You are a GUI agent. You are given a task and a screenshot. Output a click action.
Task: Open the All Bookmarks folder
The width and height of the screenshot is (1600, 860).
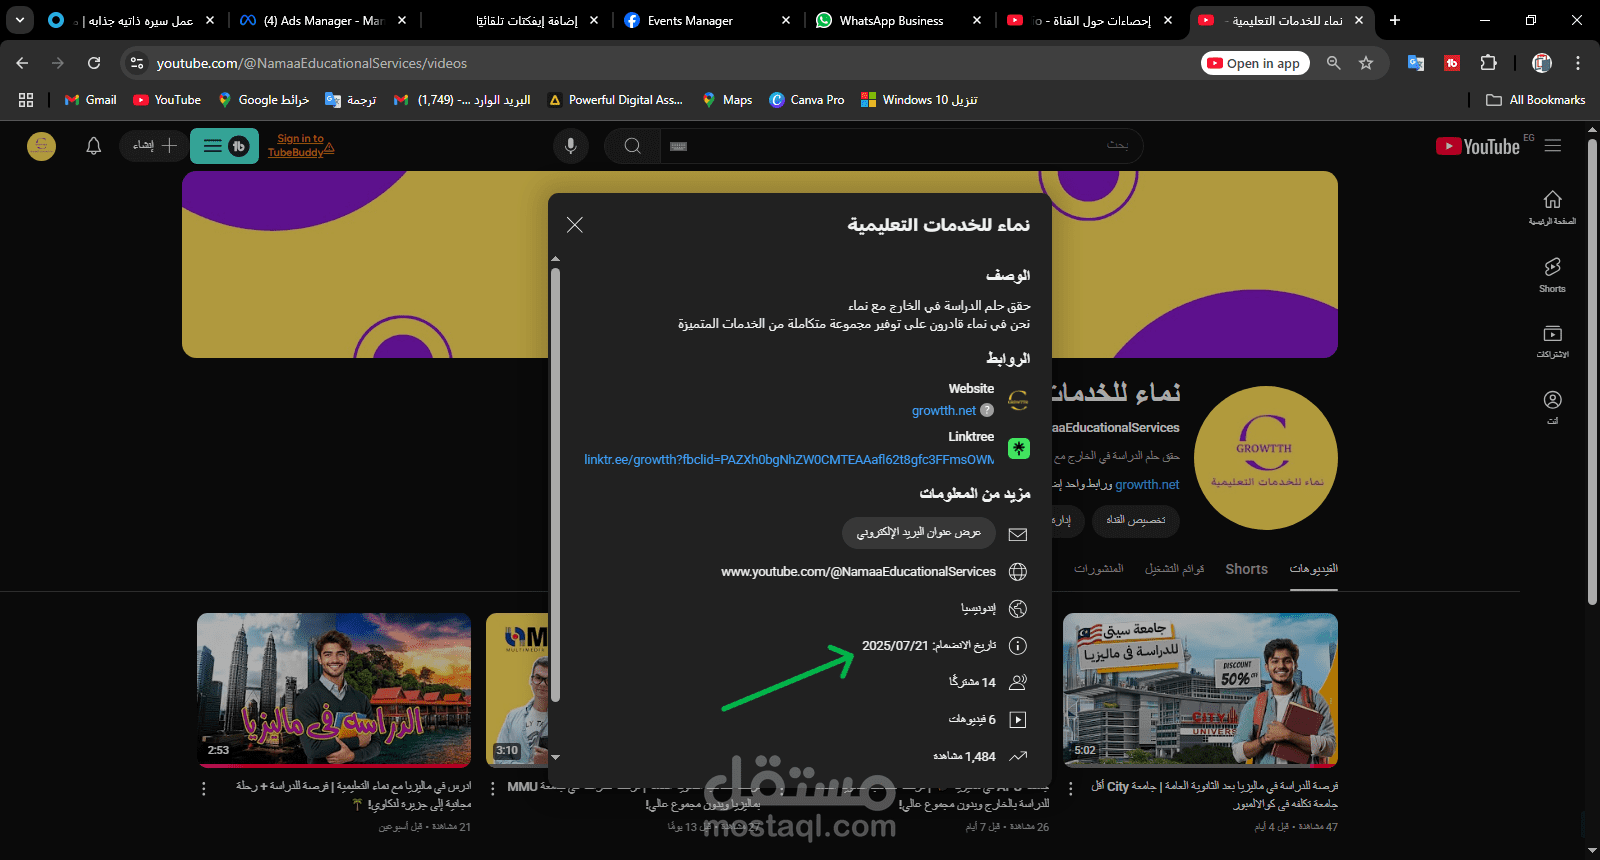click(x=1536, y=100)
